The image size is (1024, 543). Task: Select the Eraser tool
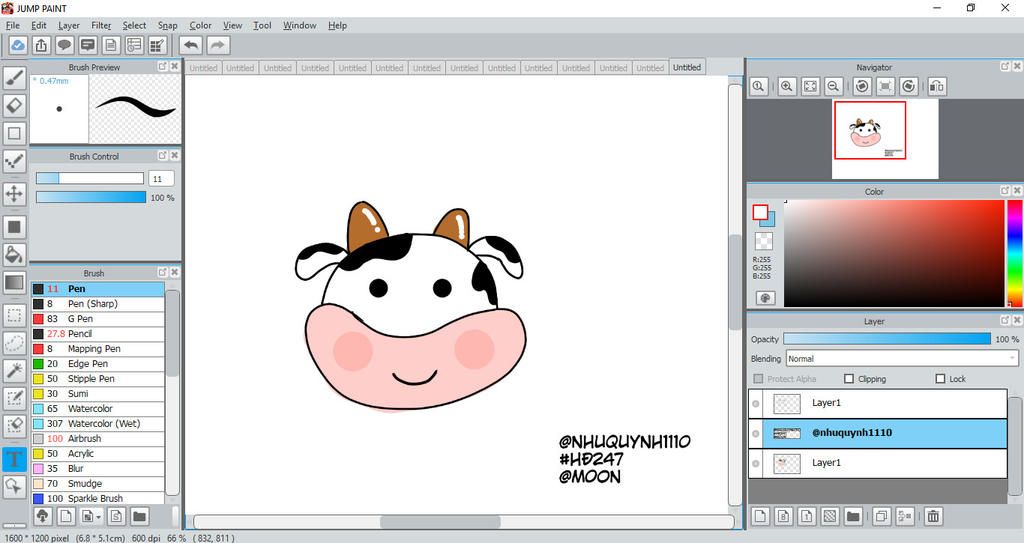pyautogui.click(x=14, y=105)
